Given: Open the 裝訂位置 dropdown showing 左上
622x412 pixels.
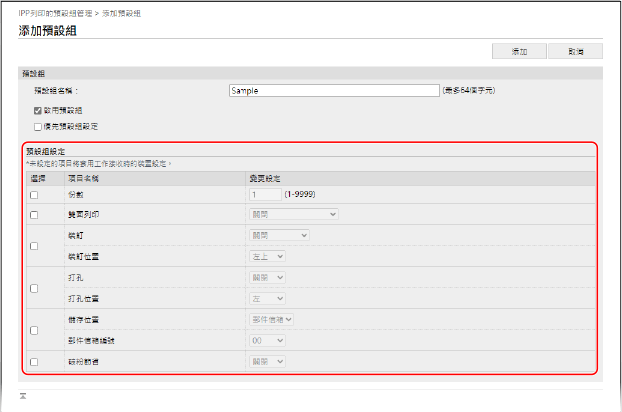Looking at the screenshot, I should (267, 256).
